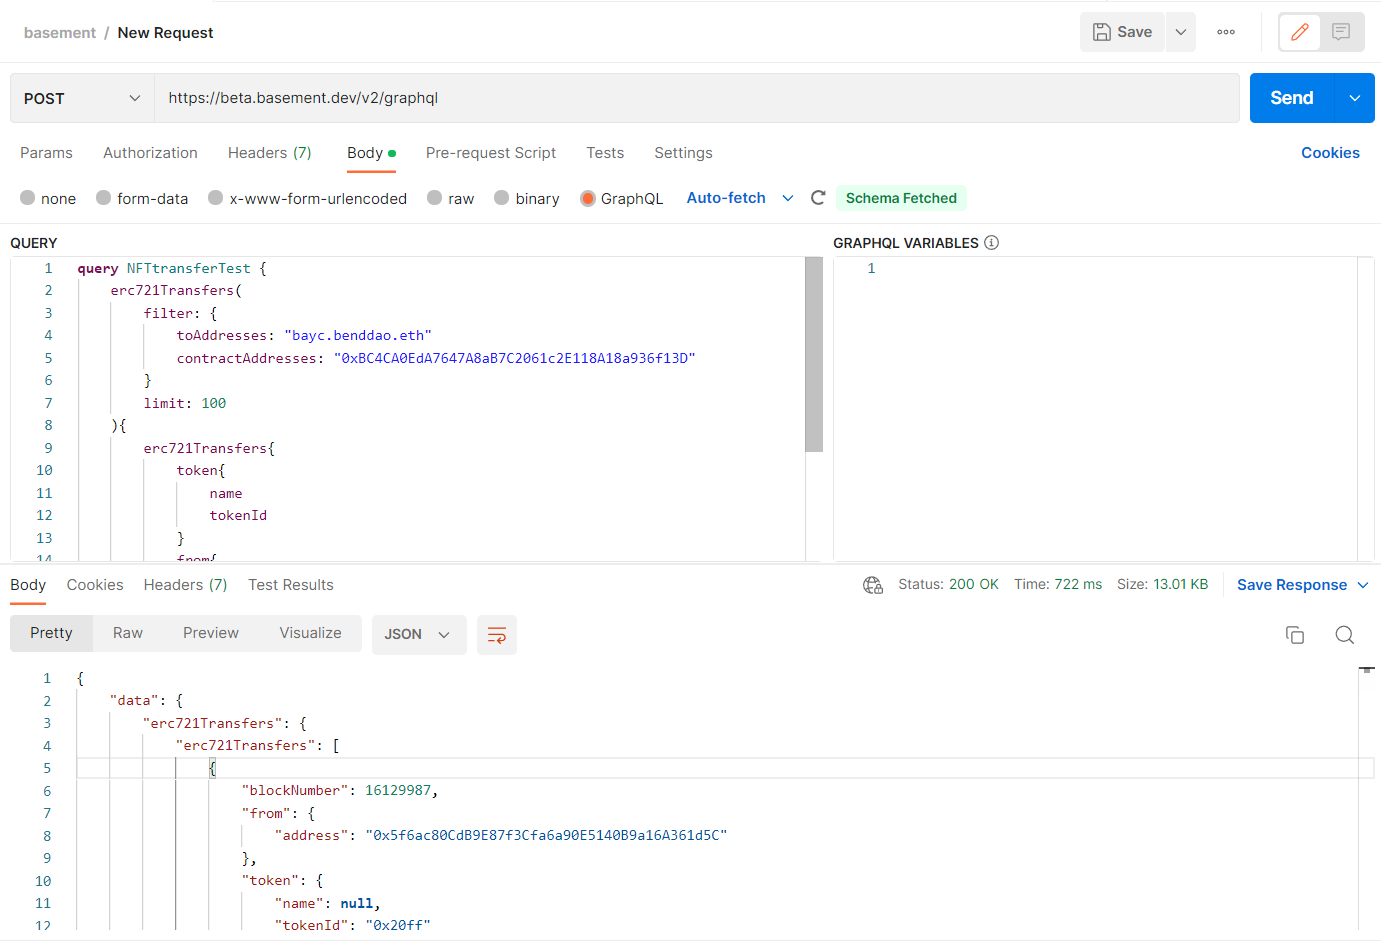Click the Send button

[x=1291, y=98]
